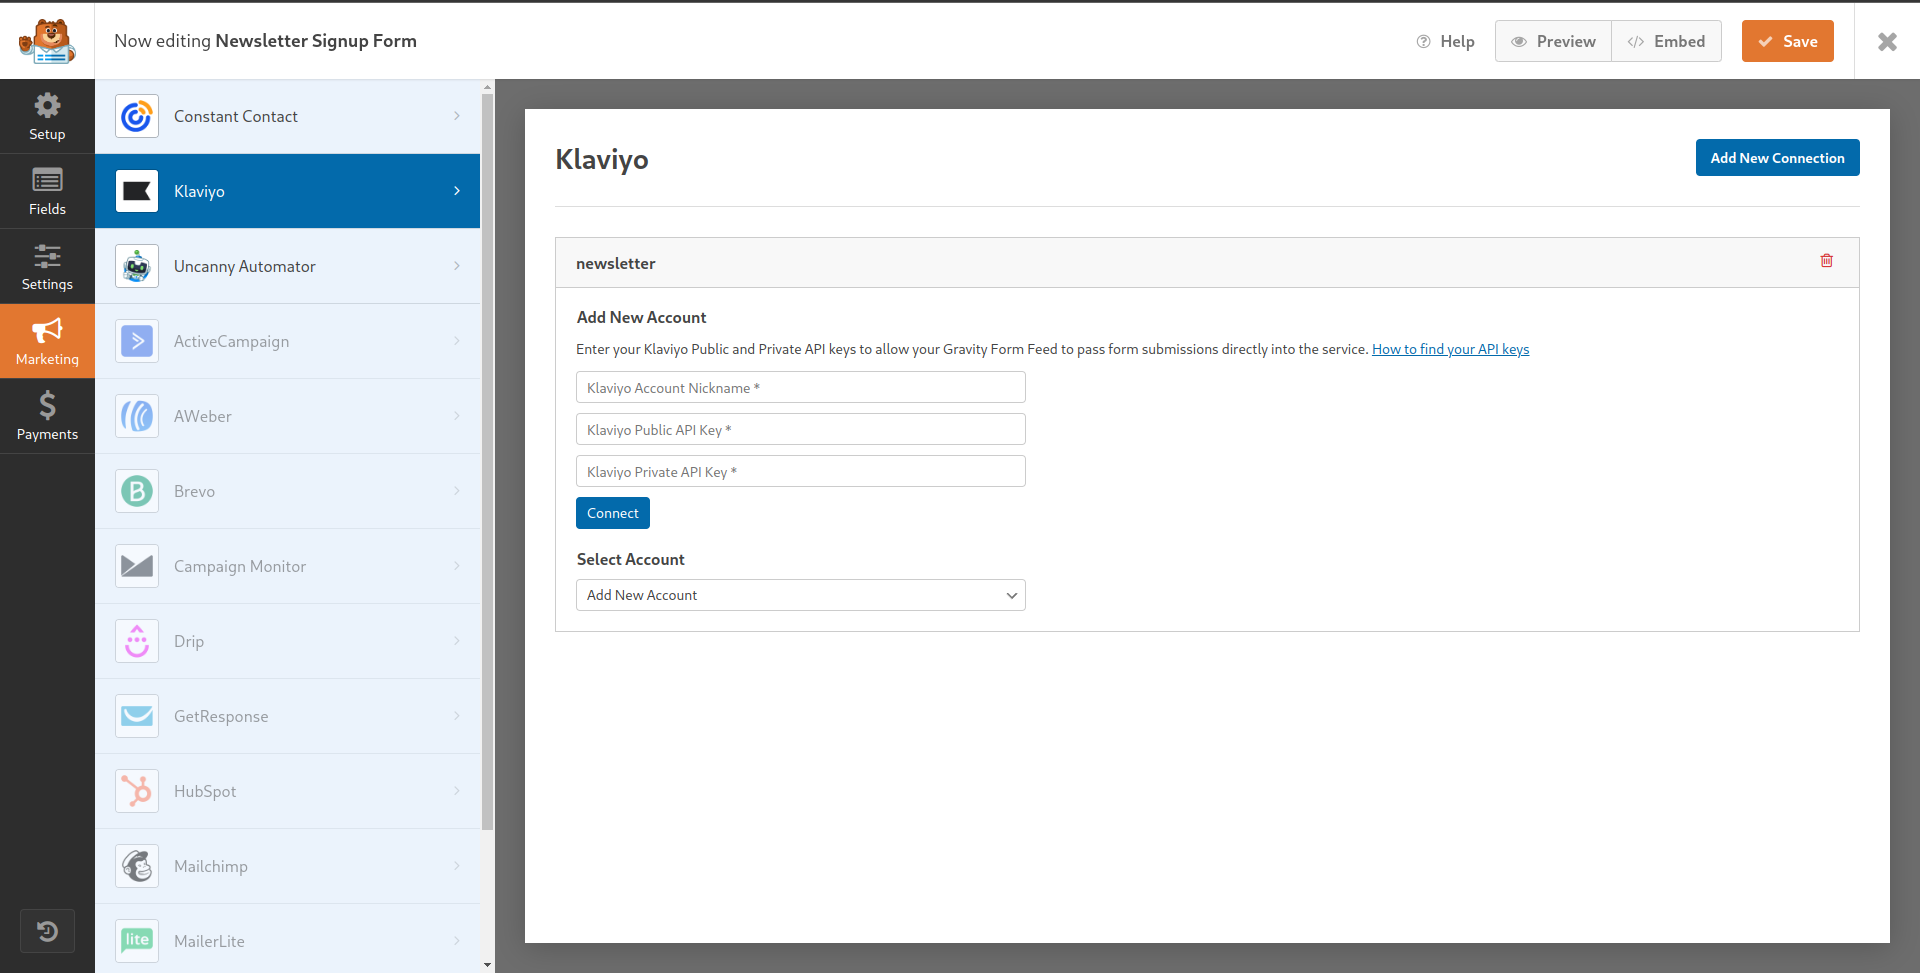This screenshot has width=1920, height=973.
Task: Click the WPForms bear logo
Action: 47,41
